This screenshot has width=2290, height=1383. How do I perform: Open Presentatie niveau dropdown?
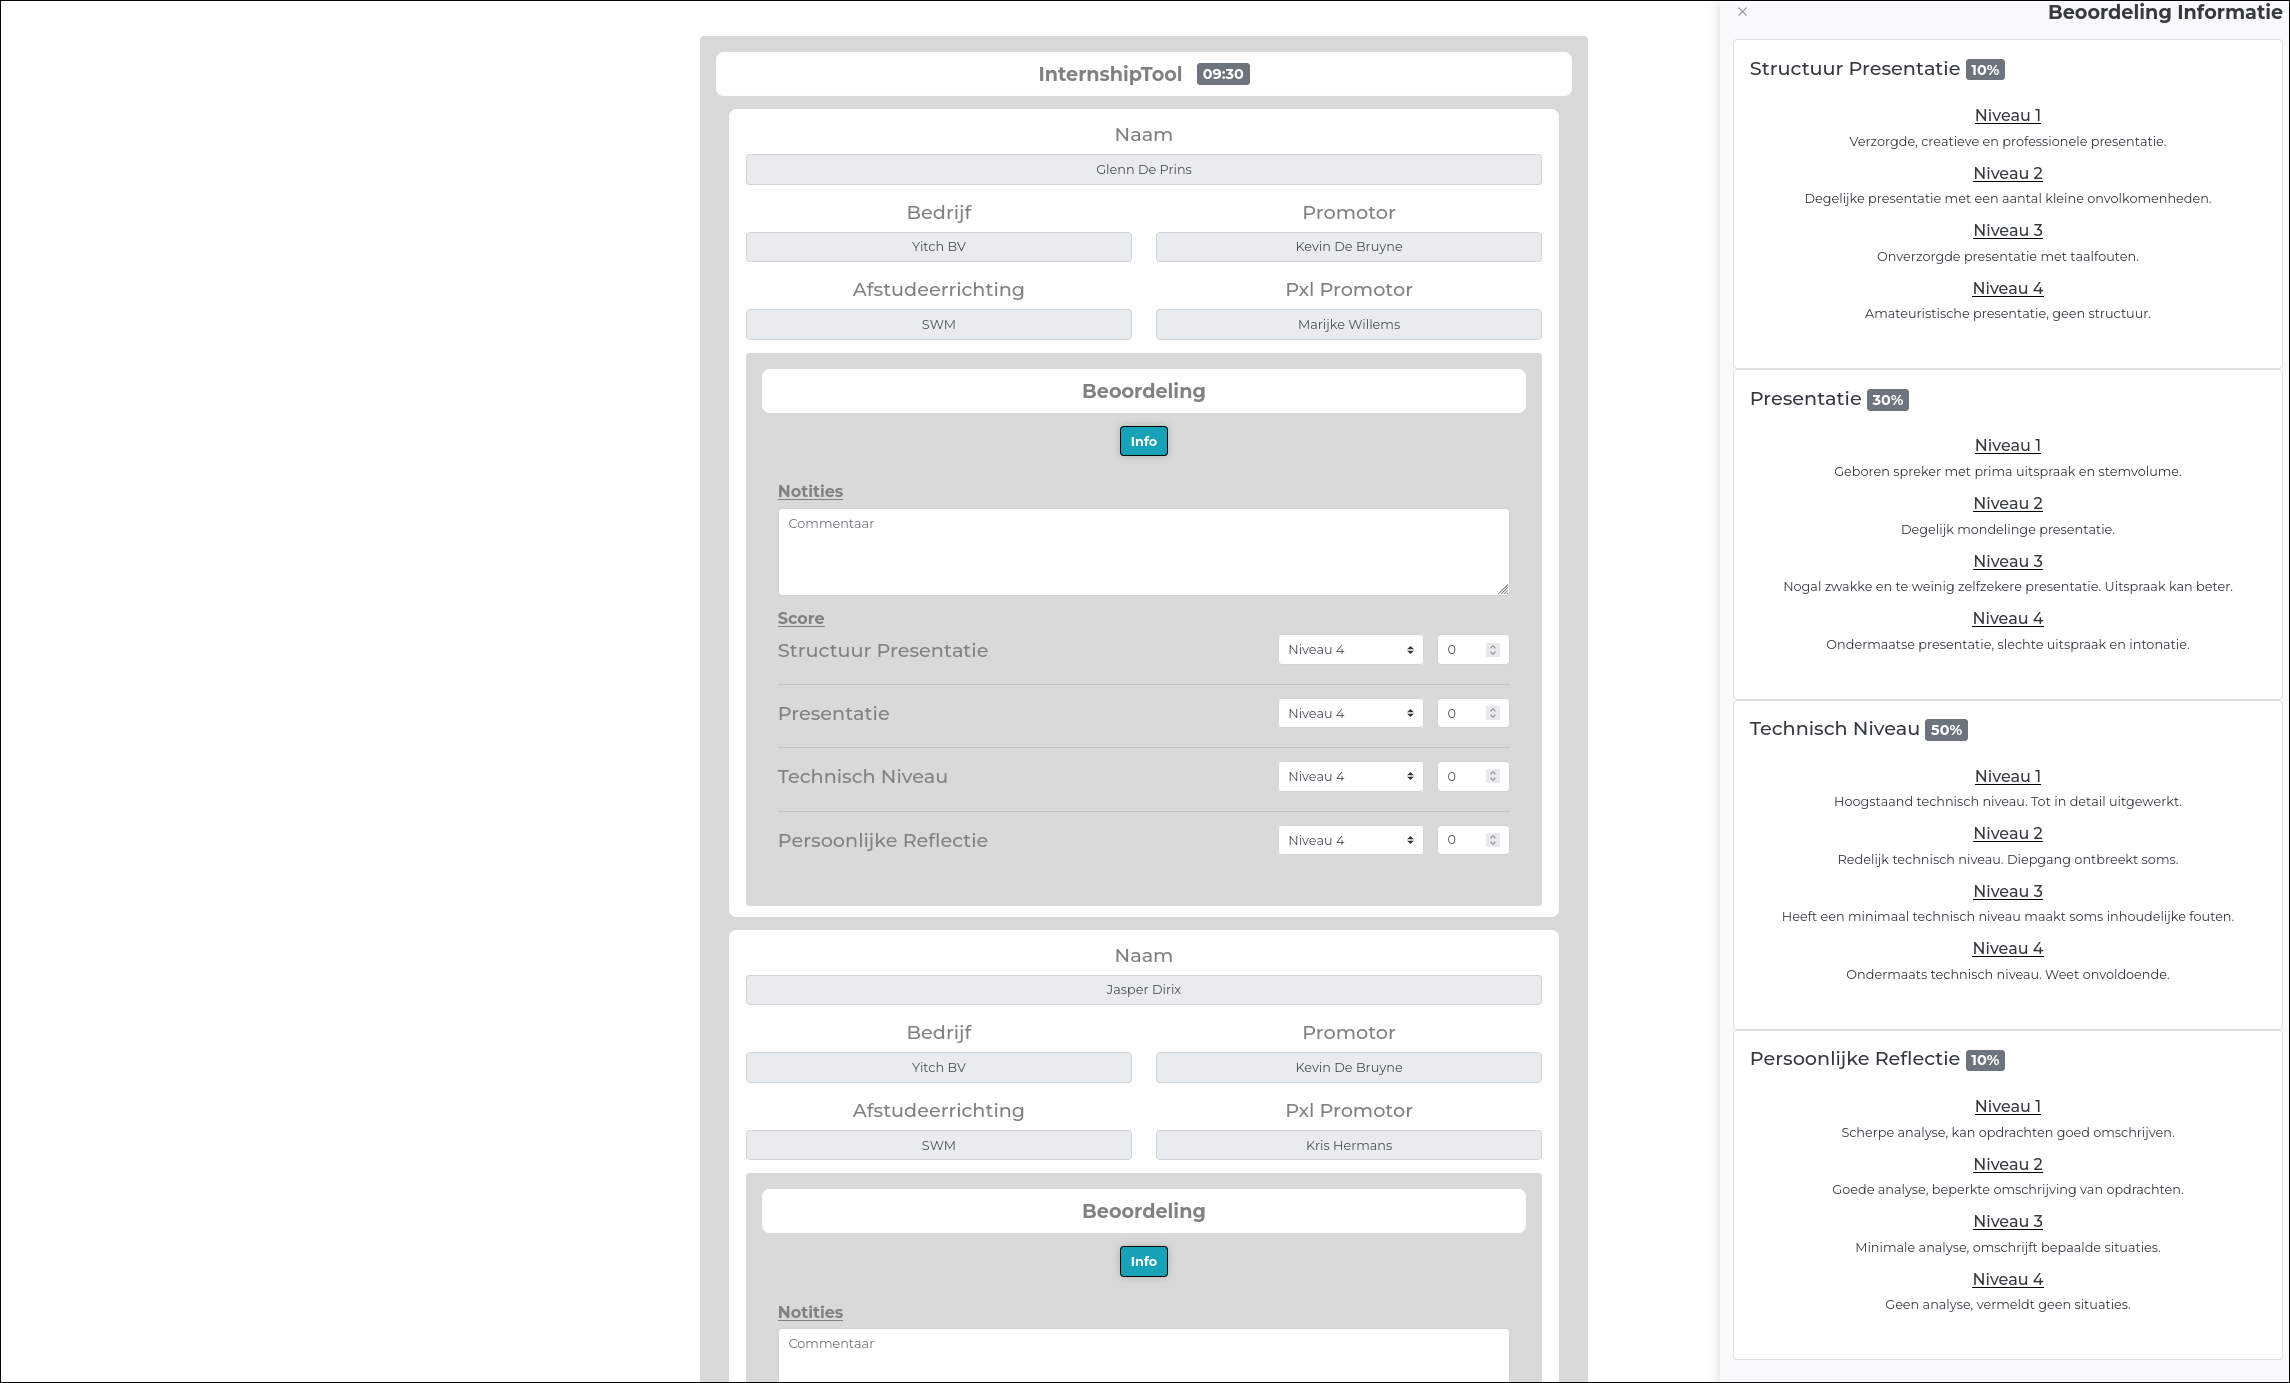[1350, 713]
